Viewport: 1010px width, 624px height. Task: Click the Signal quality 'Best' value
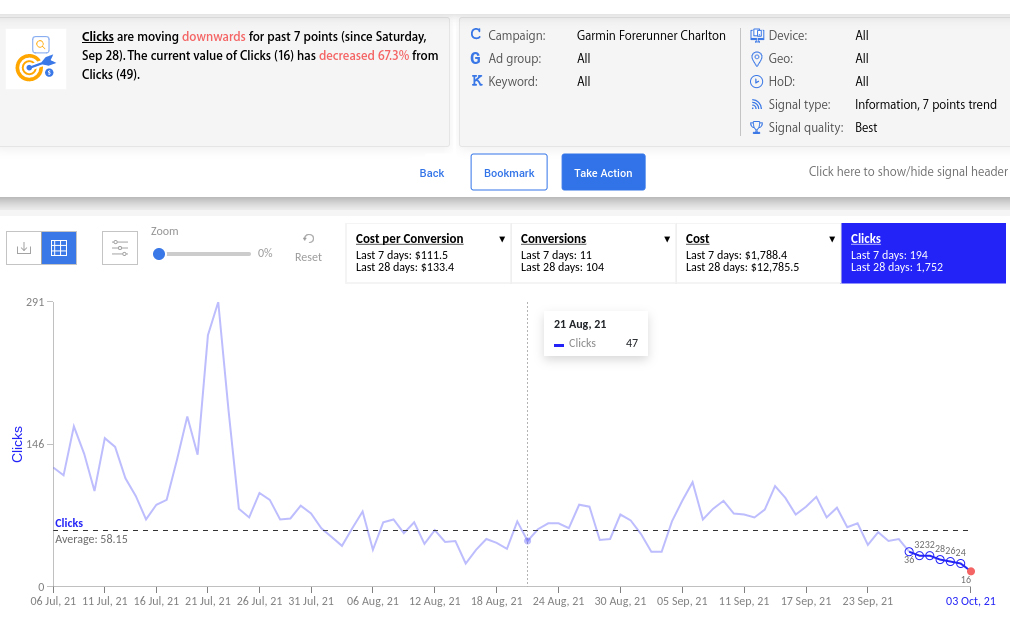pos(866,128)
